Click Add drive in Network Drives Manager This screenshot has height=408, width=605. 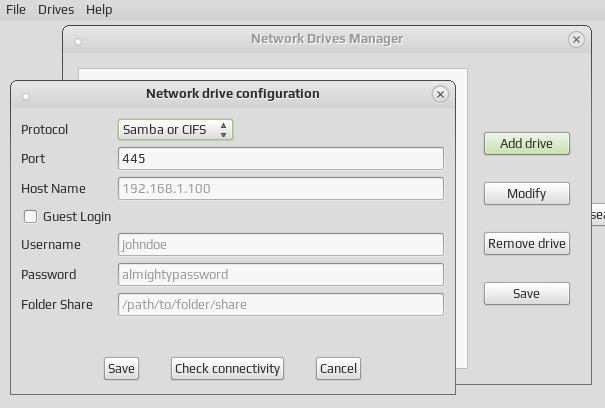[527, 144]
